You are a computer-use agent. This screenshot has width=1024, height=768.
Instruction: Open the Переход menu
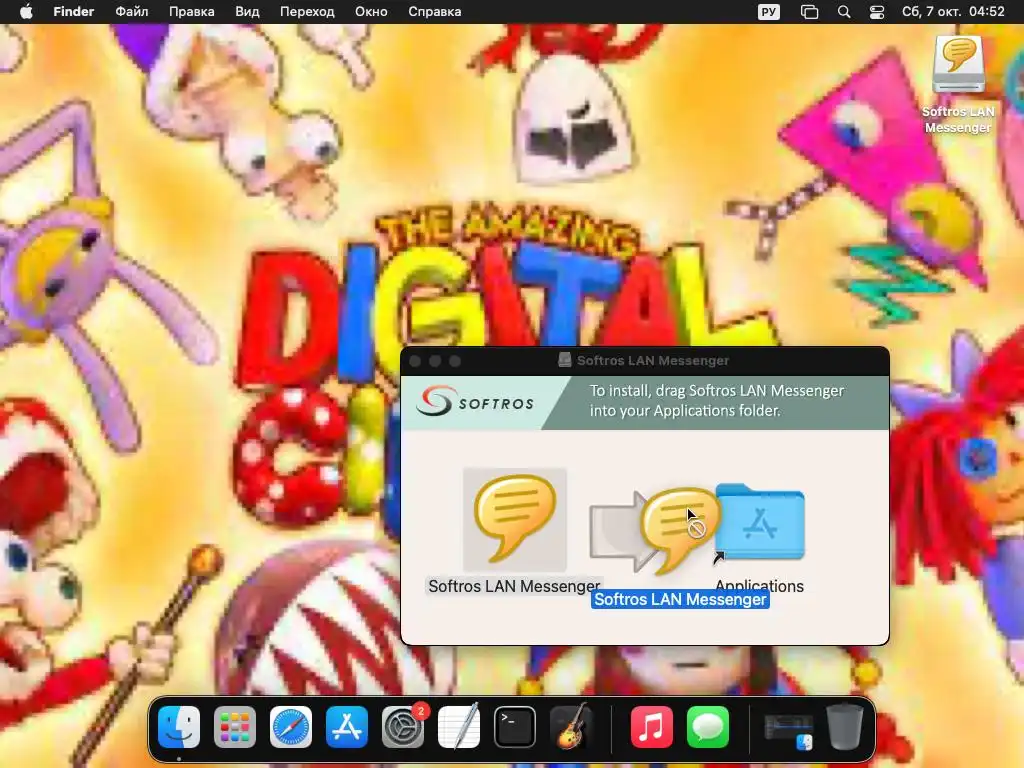[x=307, y=12]
